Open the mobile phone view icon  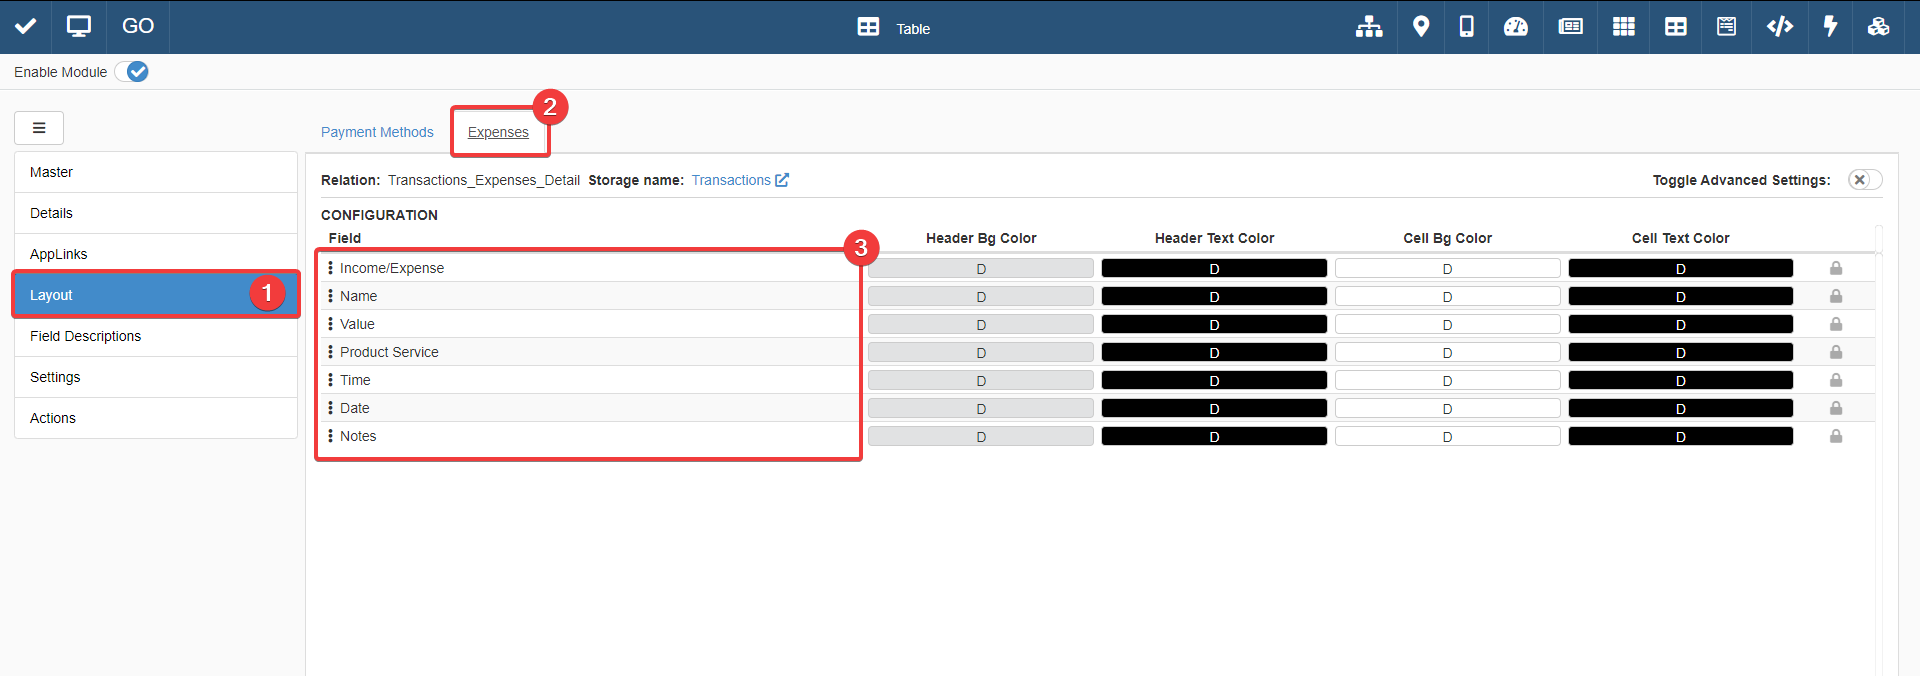(1466, 27)
